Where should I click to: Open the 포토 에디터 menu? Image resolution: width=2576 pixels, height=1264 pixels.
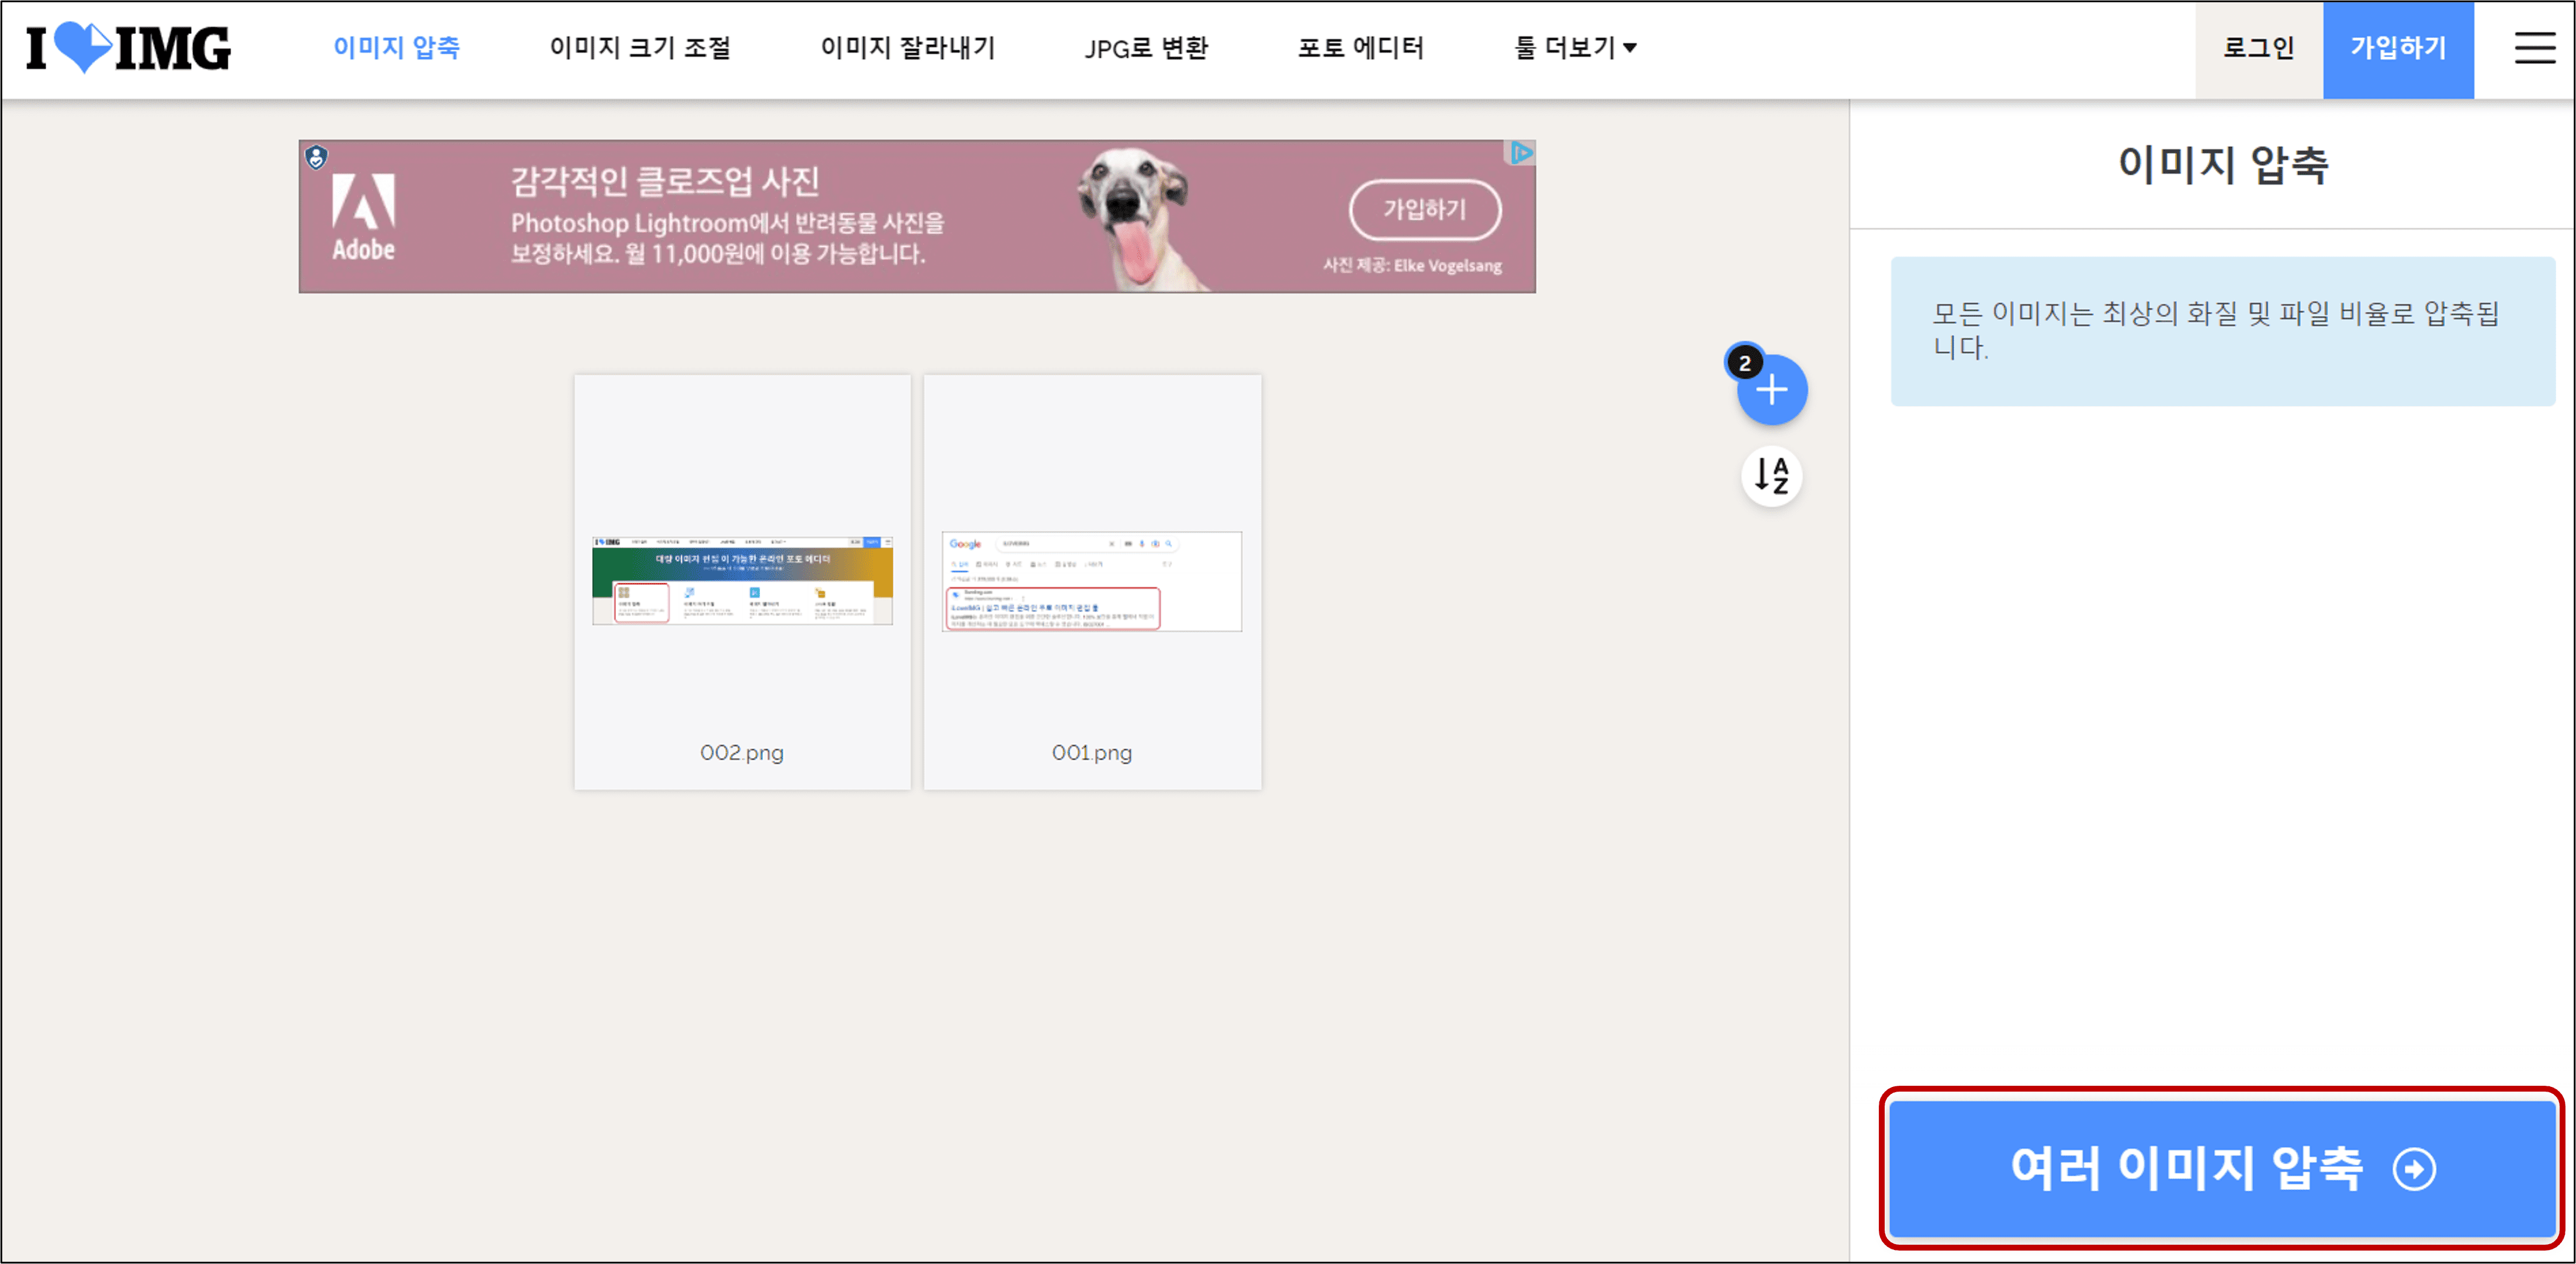(1360, 48)
